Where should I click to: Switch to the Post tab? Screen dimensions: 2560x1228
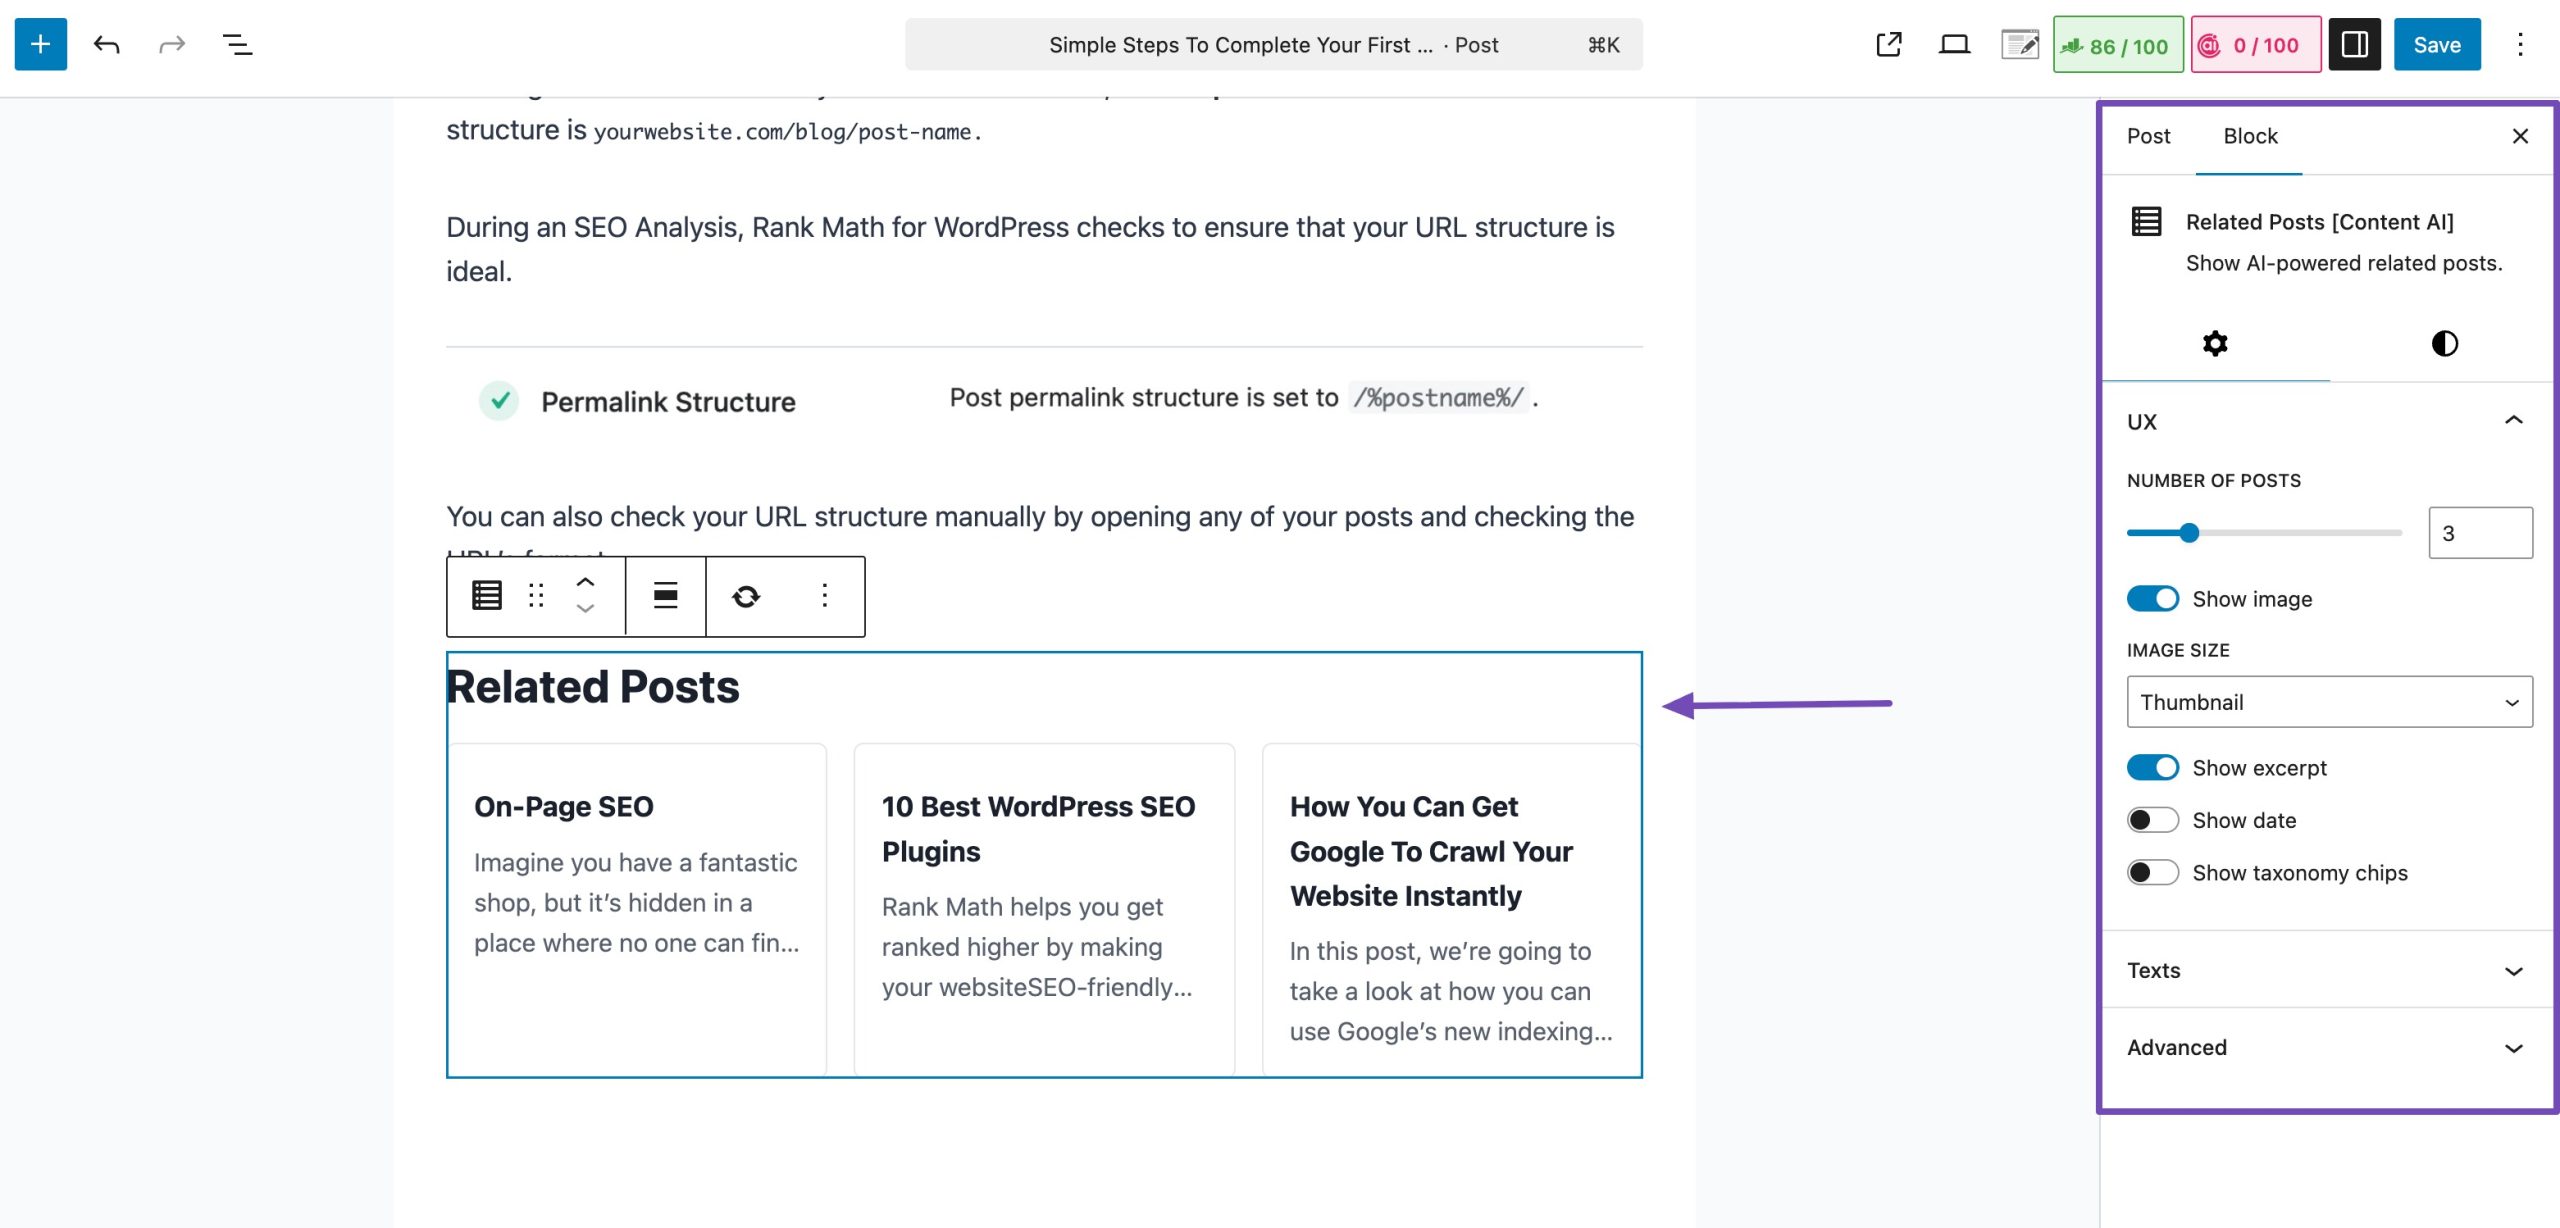(2148, 136)
